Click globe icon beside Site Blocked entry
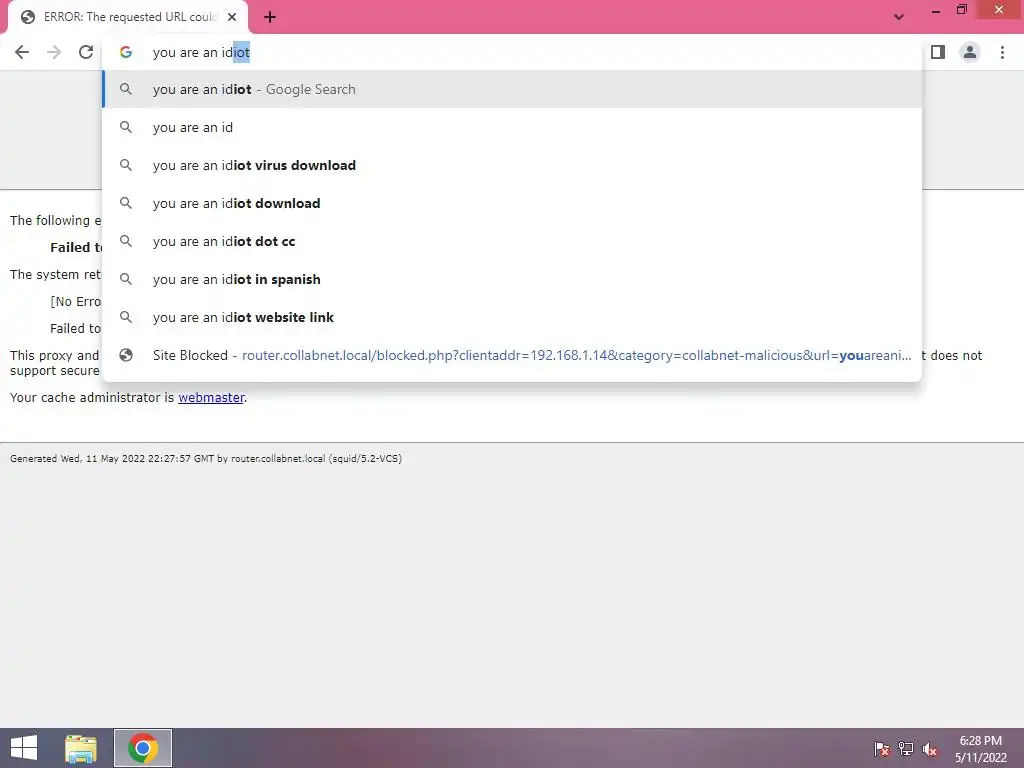1024x768 pixels. [126, 355]
